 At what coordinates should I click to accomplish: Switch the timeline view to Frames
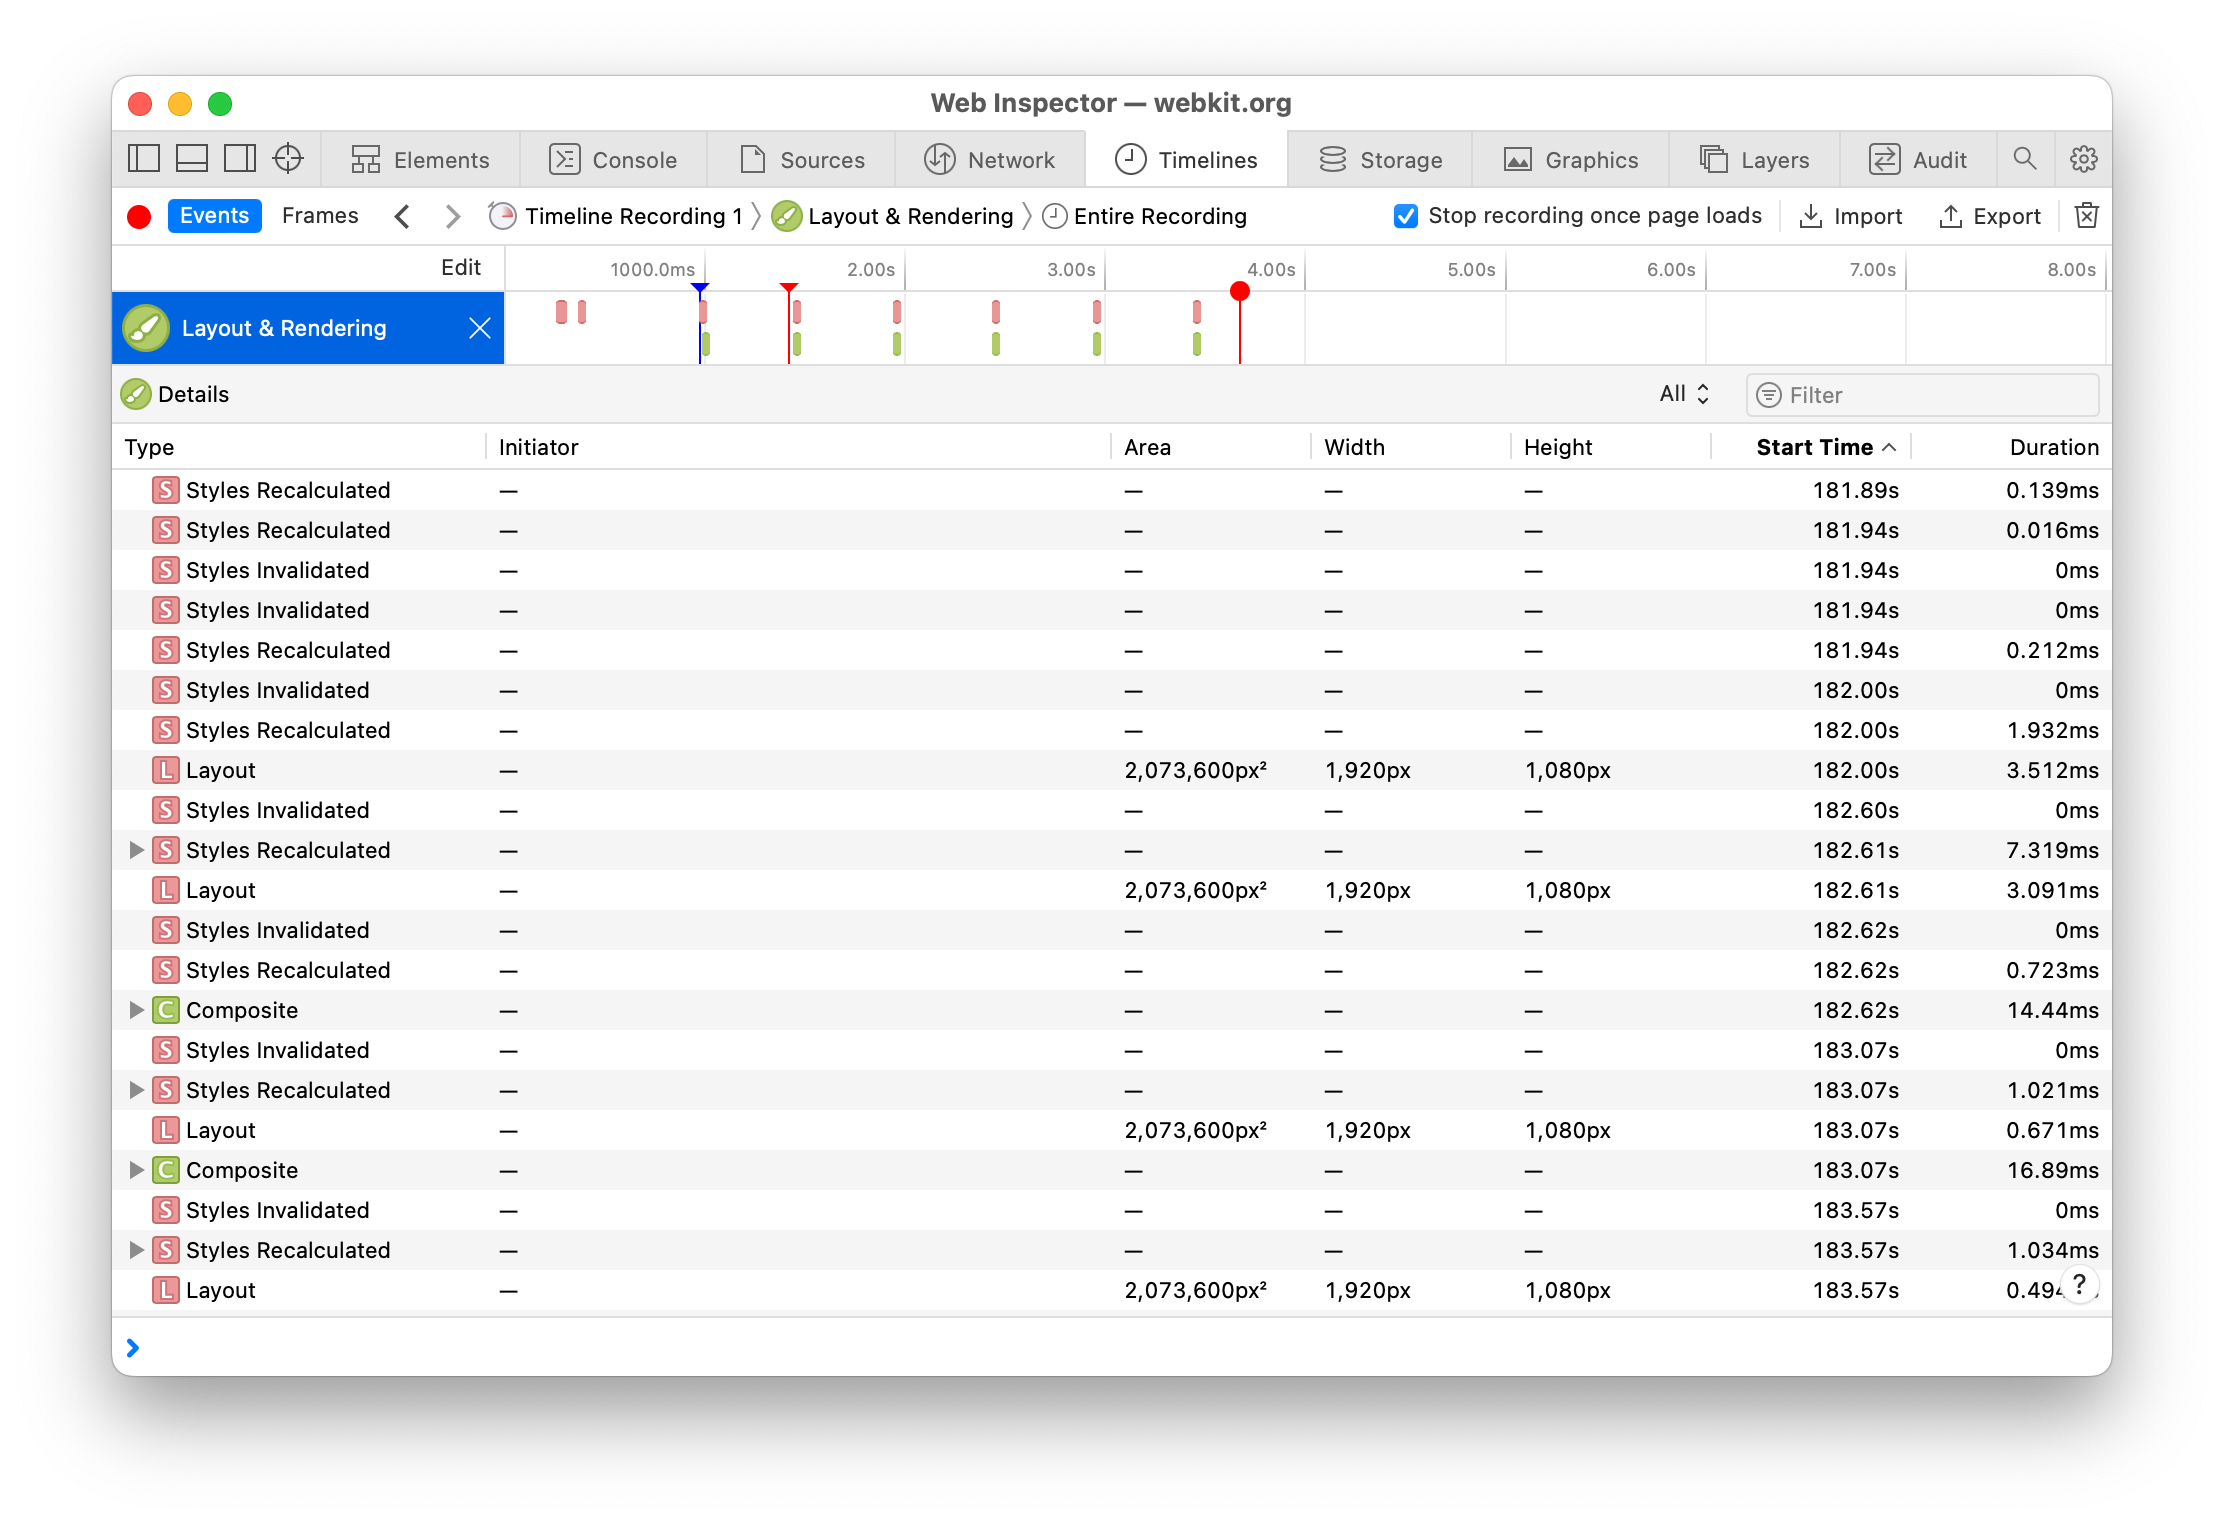[x=320, y=216]
